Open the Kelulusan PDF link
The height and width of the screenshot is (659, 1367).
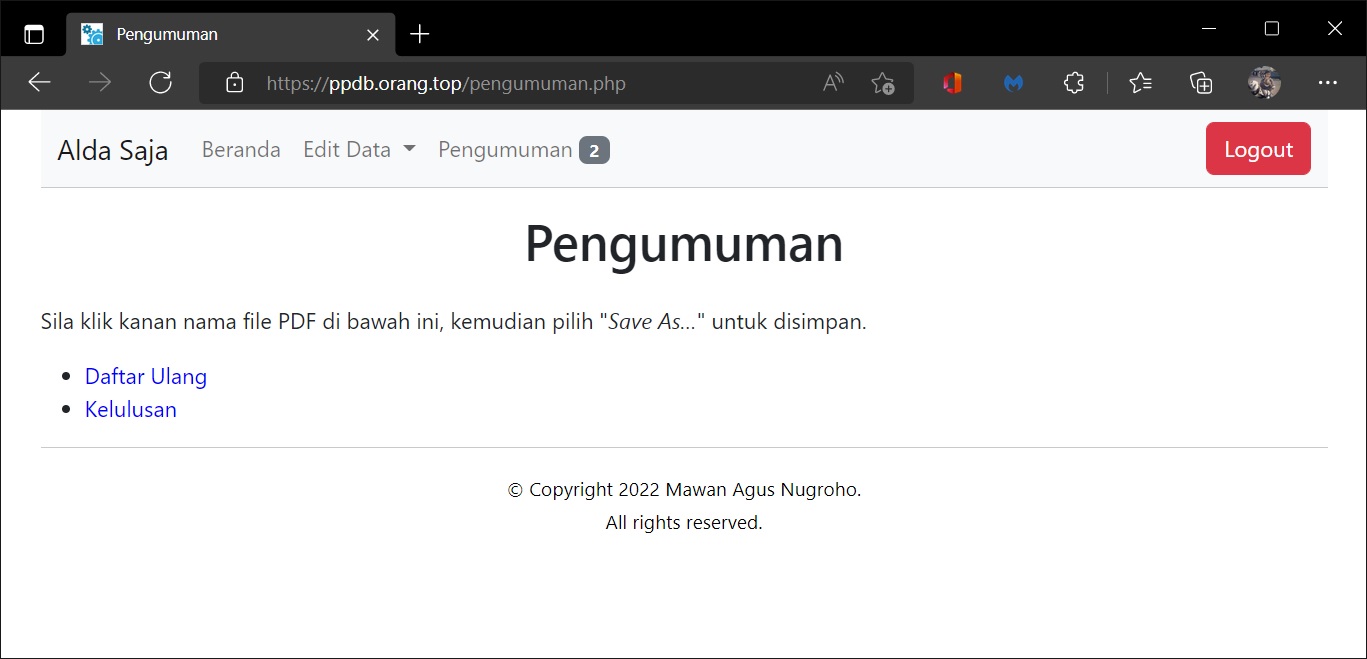tap(131, 409)
